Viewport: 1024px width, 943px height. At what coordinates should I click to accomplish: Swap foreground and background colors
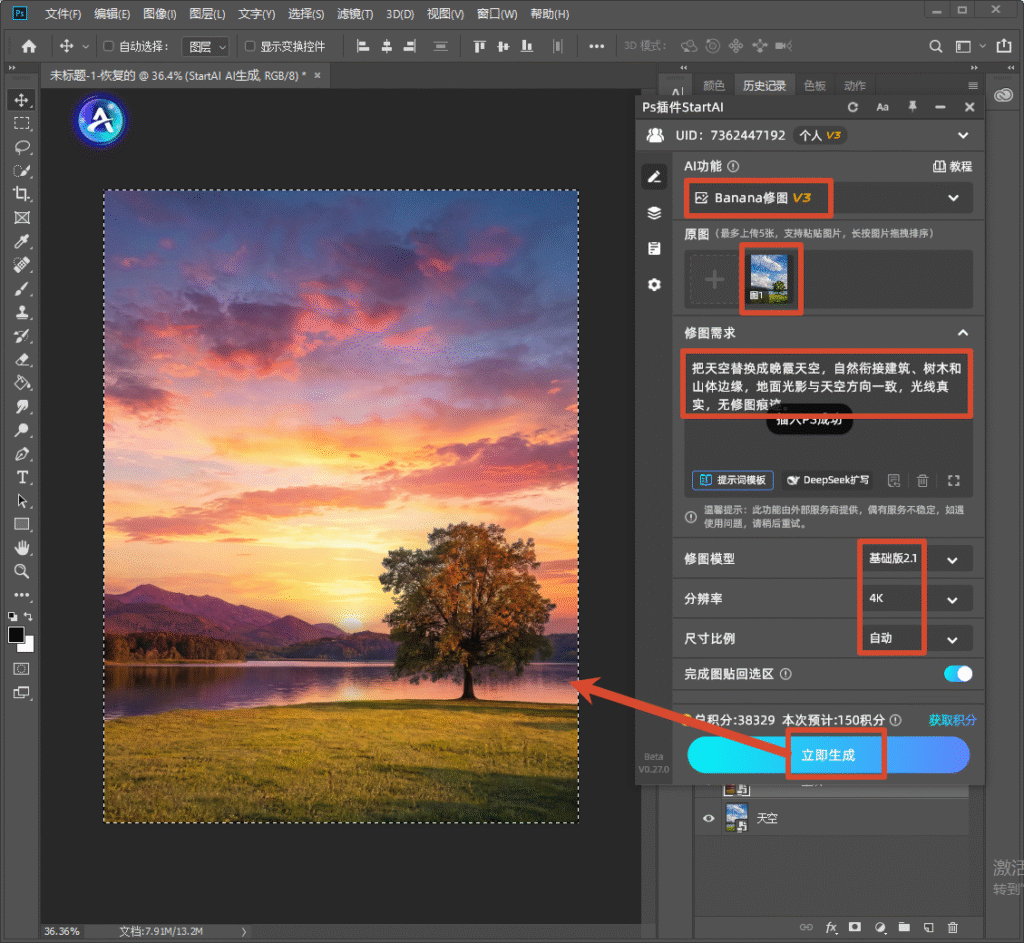point(29,616)
